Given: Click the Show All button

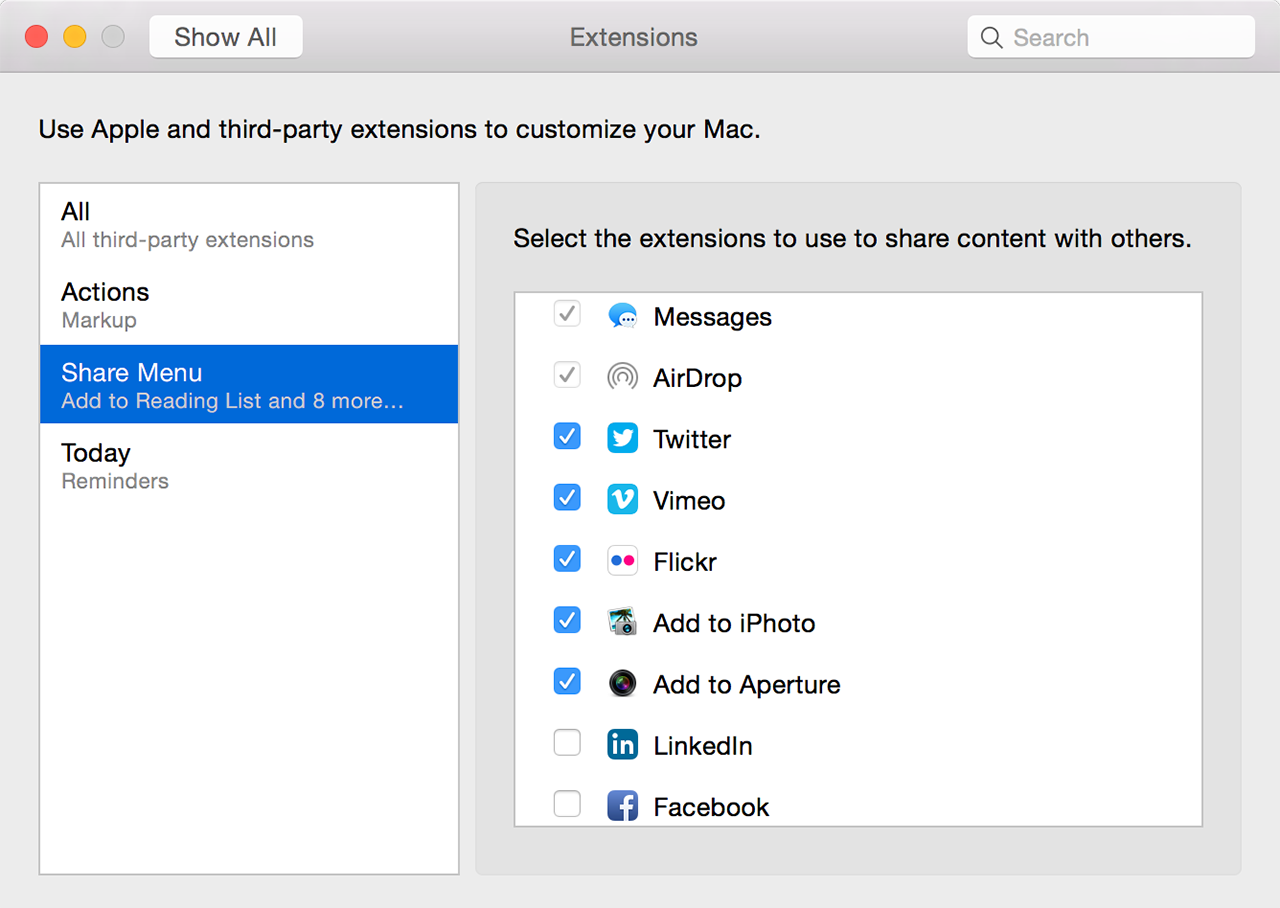Looking at the screenshot, I should pyautogui.click(x=226, y=37).
